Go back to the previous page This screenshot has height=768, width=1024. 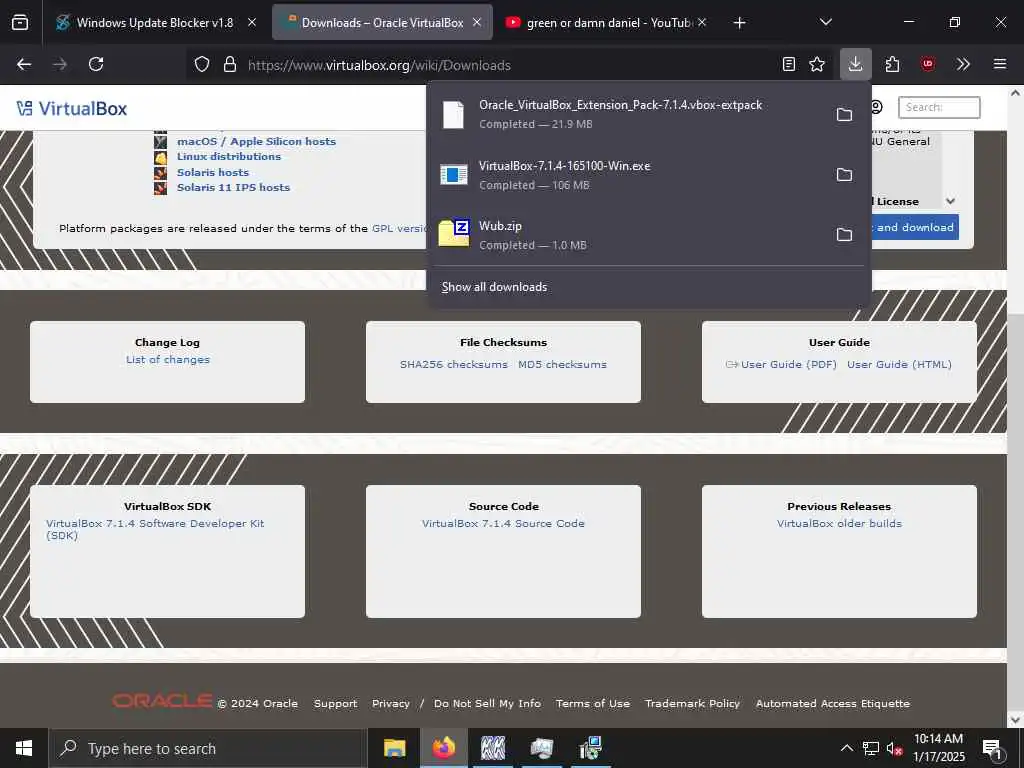click(x=24, y=65)
